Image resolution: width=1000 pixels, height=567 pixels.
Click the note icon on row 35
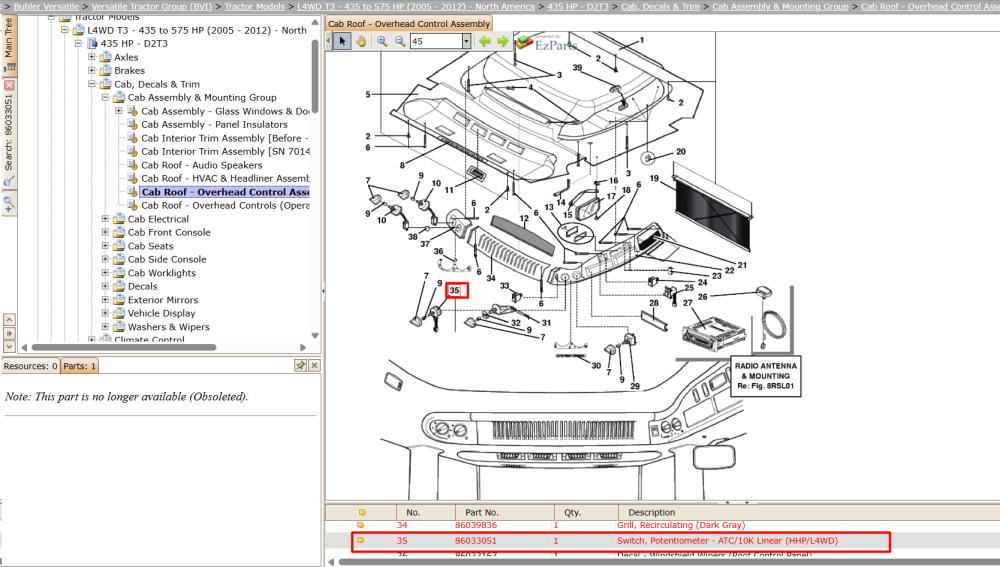tap(361, 540)
